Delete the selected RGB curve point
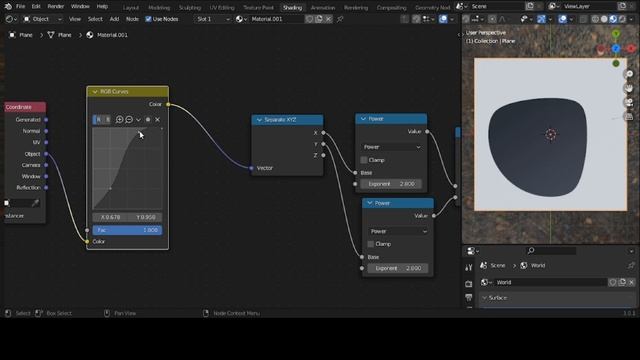The height and width of the screenshot is (360, 640). pos(158,120)
